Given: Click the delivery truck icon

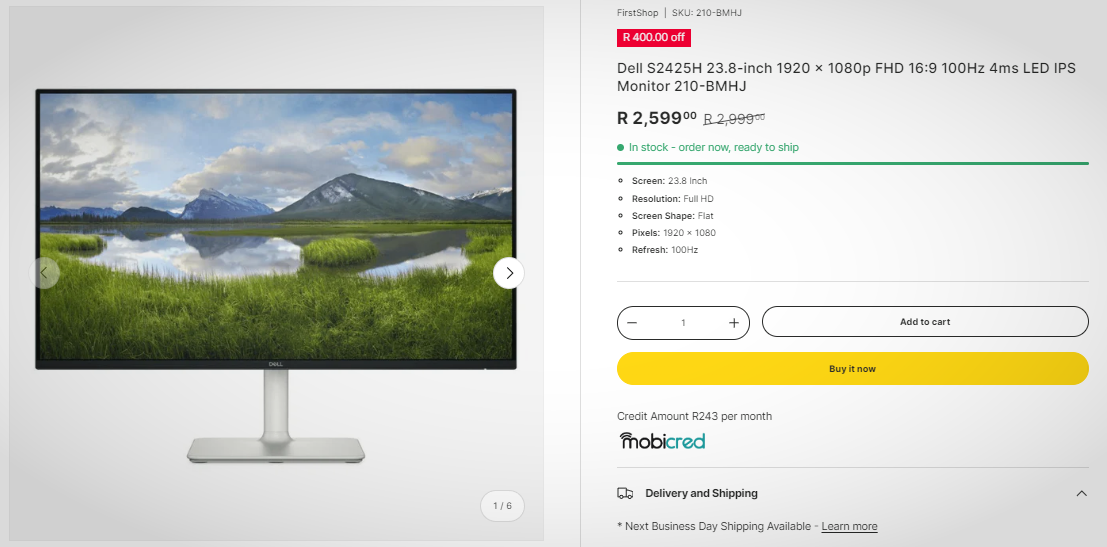Looking at the screenshot, I should (x=625, y=493).
